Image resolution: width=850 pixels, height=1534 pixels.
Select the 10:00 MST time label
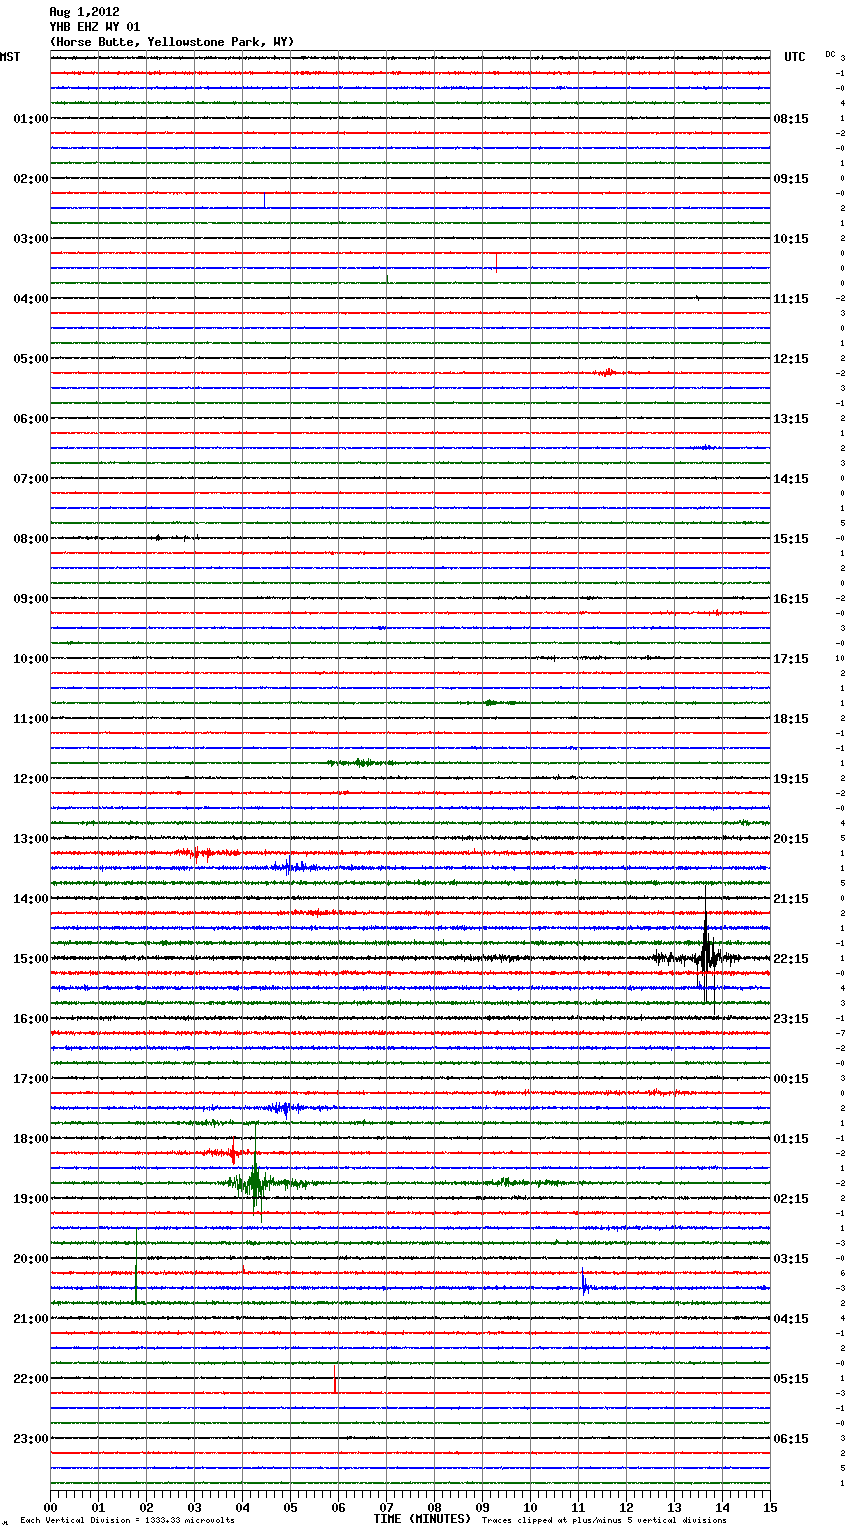pyautogui.click(x=31, y=659)
